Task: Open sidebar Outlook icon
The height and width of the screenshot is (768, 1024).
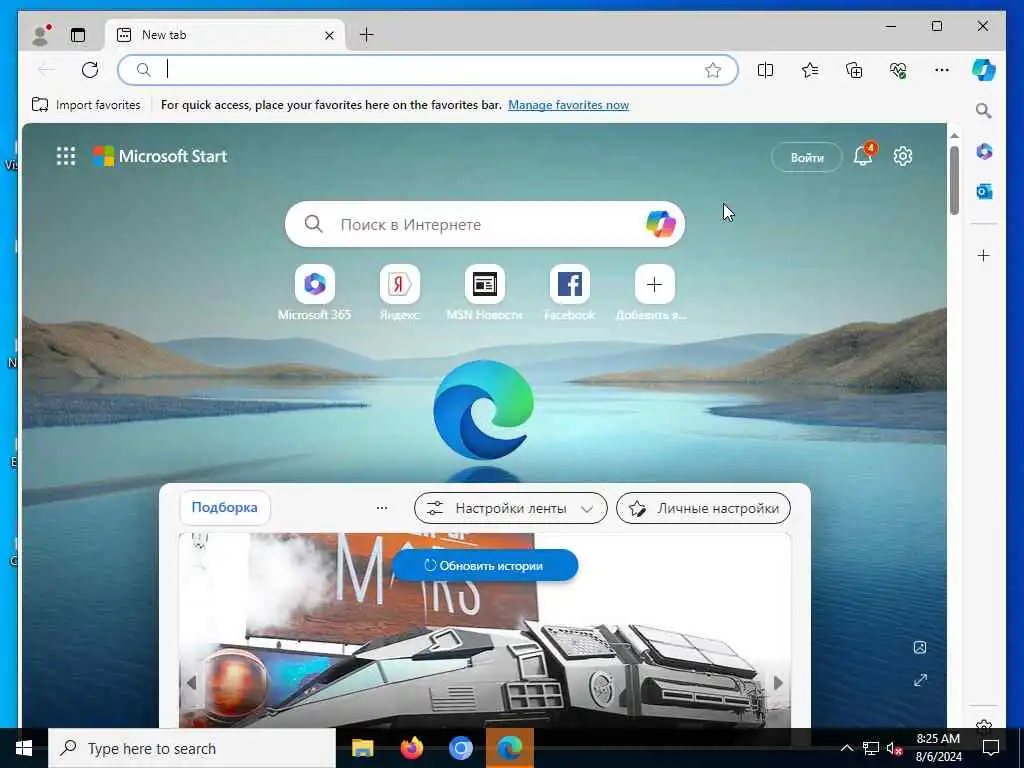Action: [984, 191]
